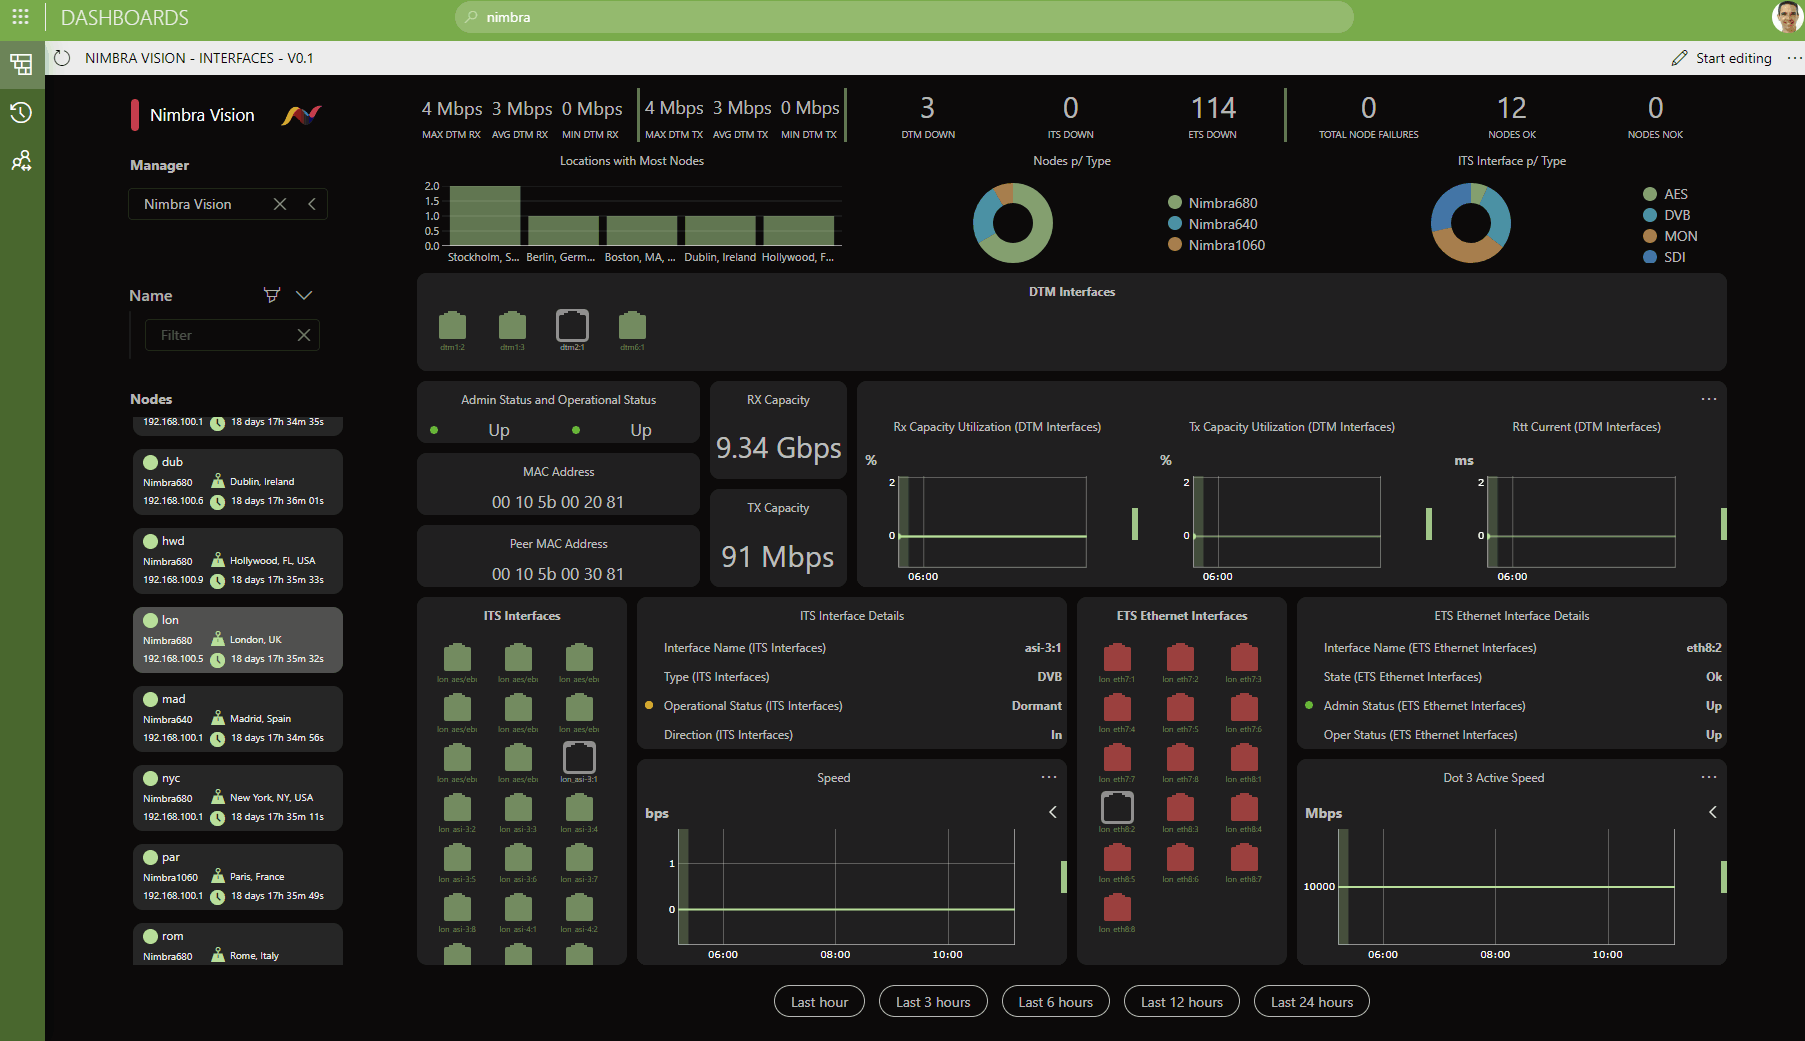Image resolution: width=1805 pixels, height=1041 pixels.
Task: Select the lon asi-3:2 ITS interface
Action: pos(457,808)
